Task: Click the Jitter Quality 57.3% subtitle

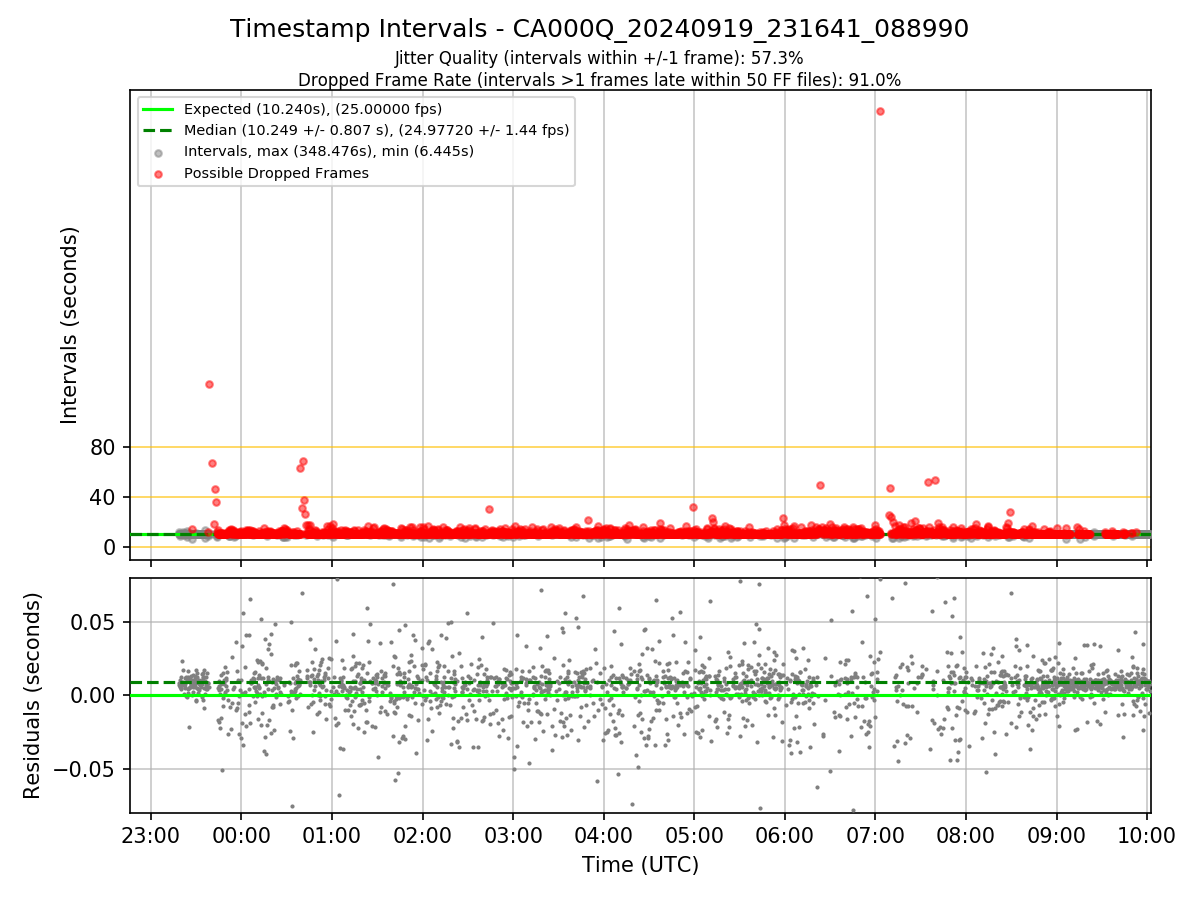Action: click(x=599, y=58)
